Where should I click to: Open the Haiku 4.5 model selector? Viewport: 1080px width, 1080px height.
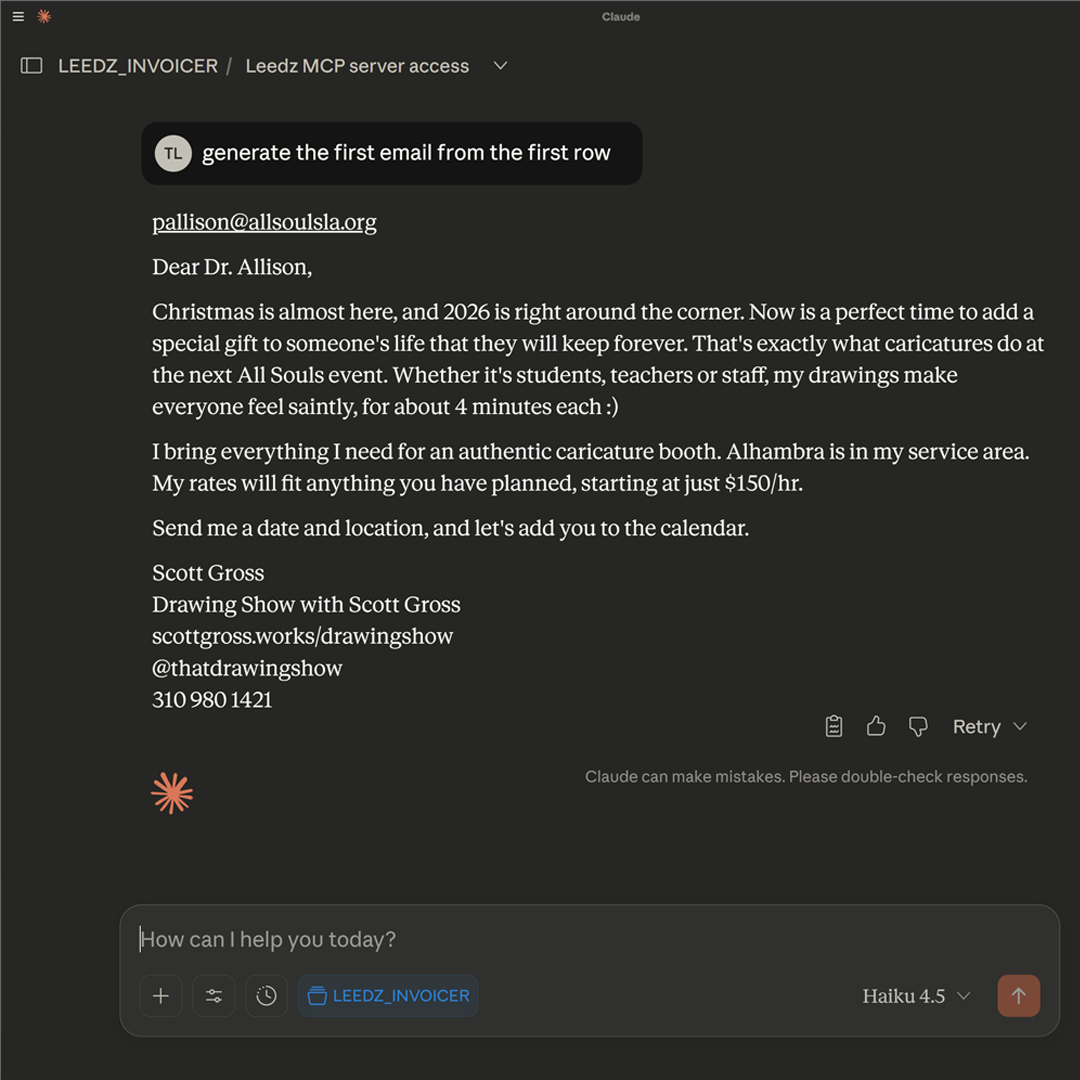(x=916, y=996)
